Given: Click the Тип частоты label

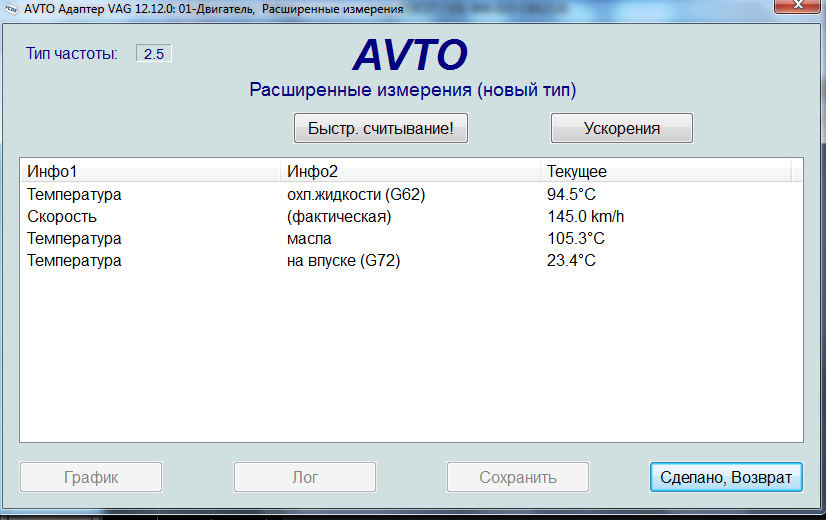Looking at the screenshot, I should [72, 54].
